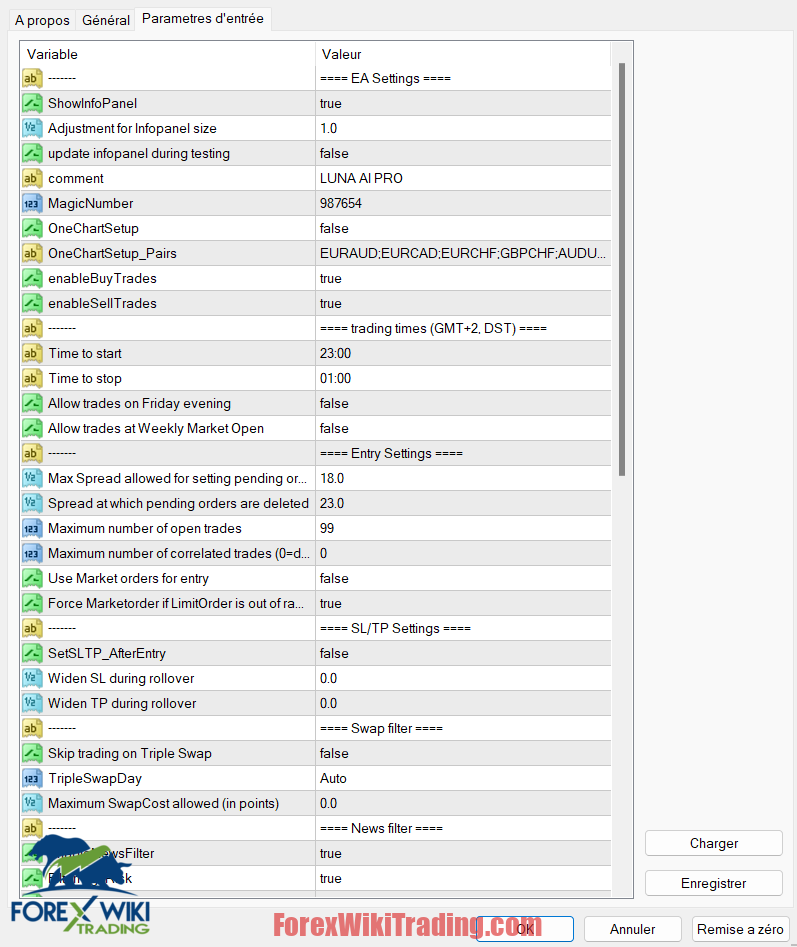797x947 pixels.
Task: Click the string icon beside Time to stop
Action: coord(32,378)
